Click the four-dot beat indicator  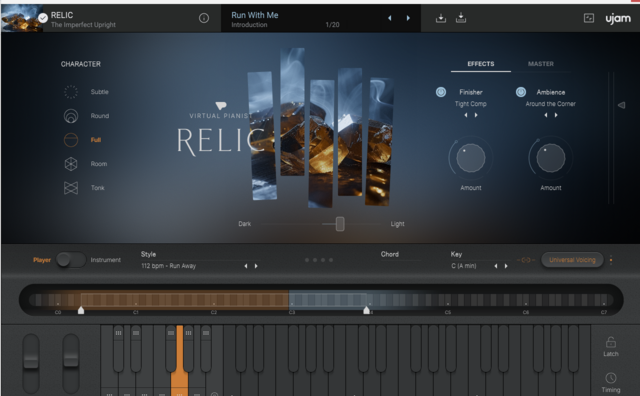tap(319, 260)
